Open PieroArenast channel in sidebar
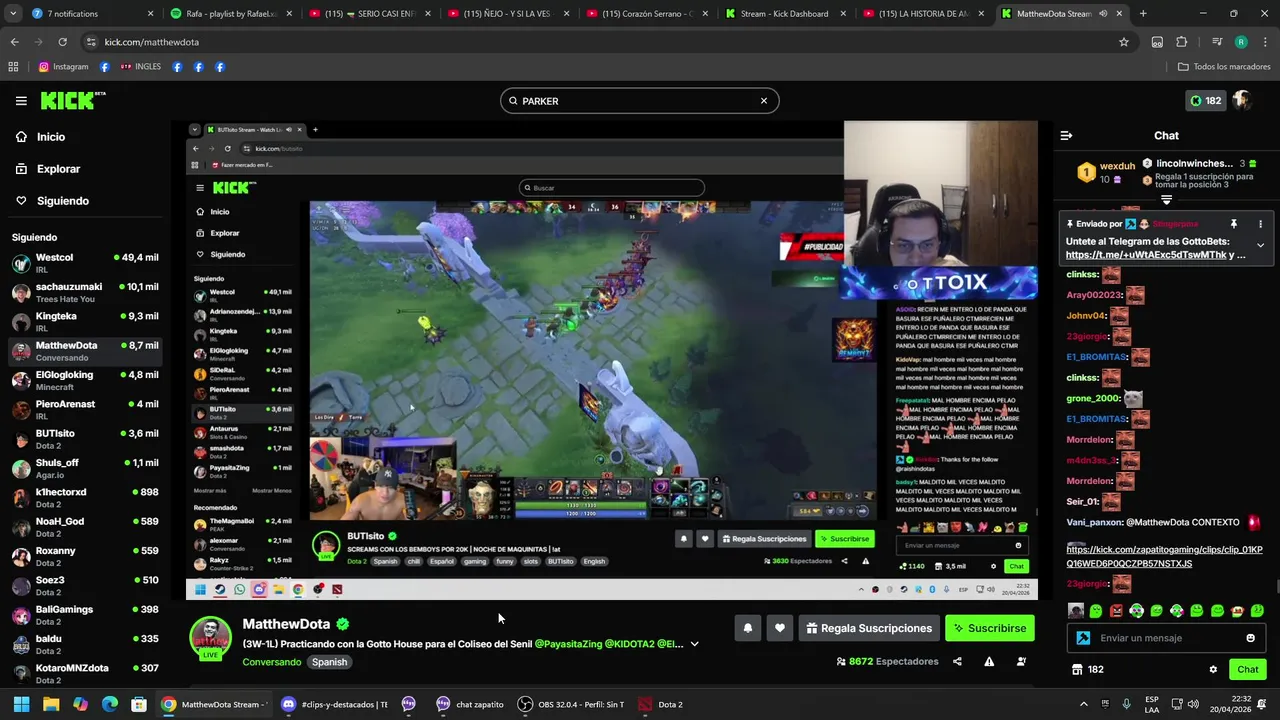This screenshot has height=720, width=1280. coord(86,410)
